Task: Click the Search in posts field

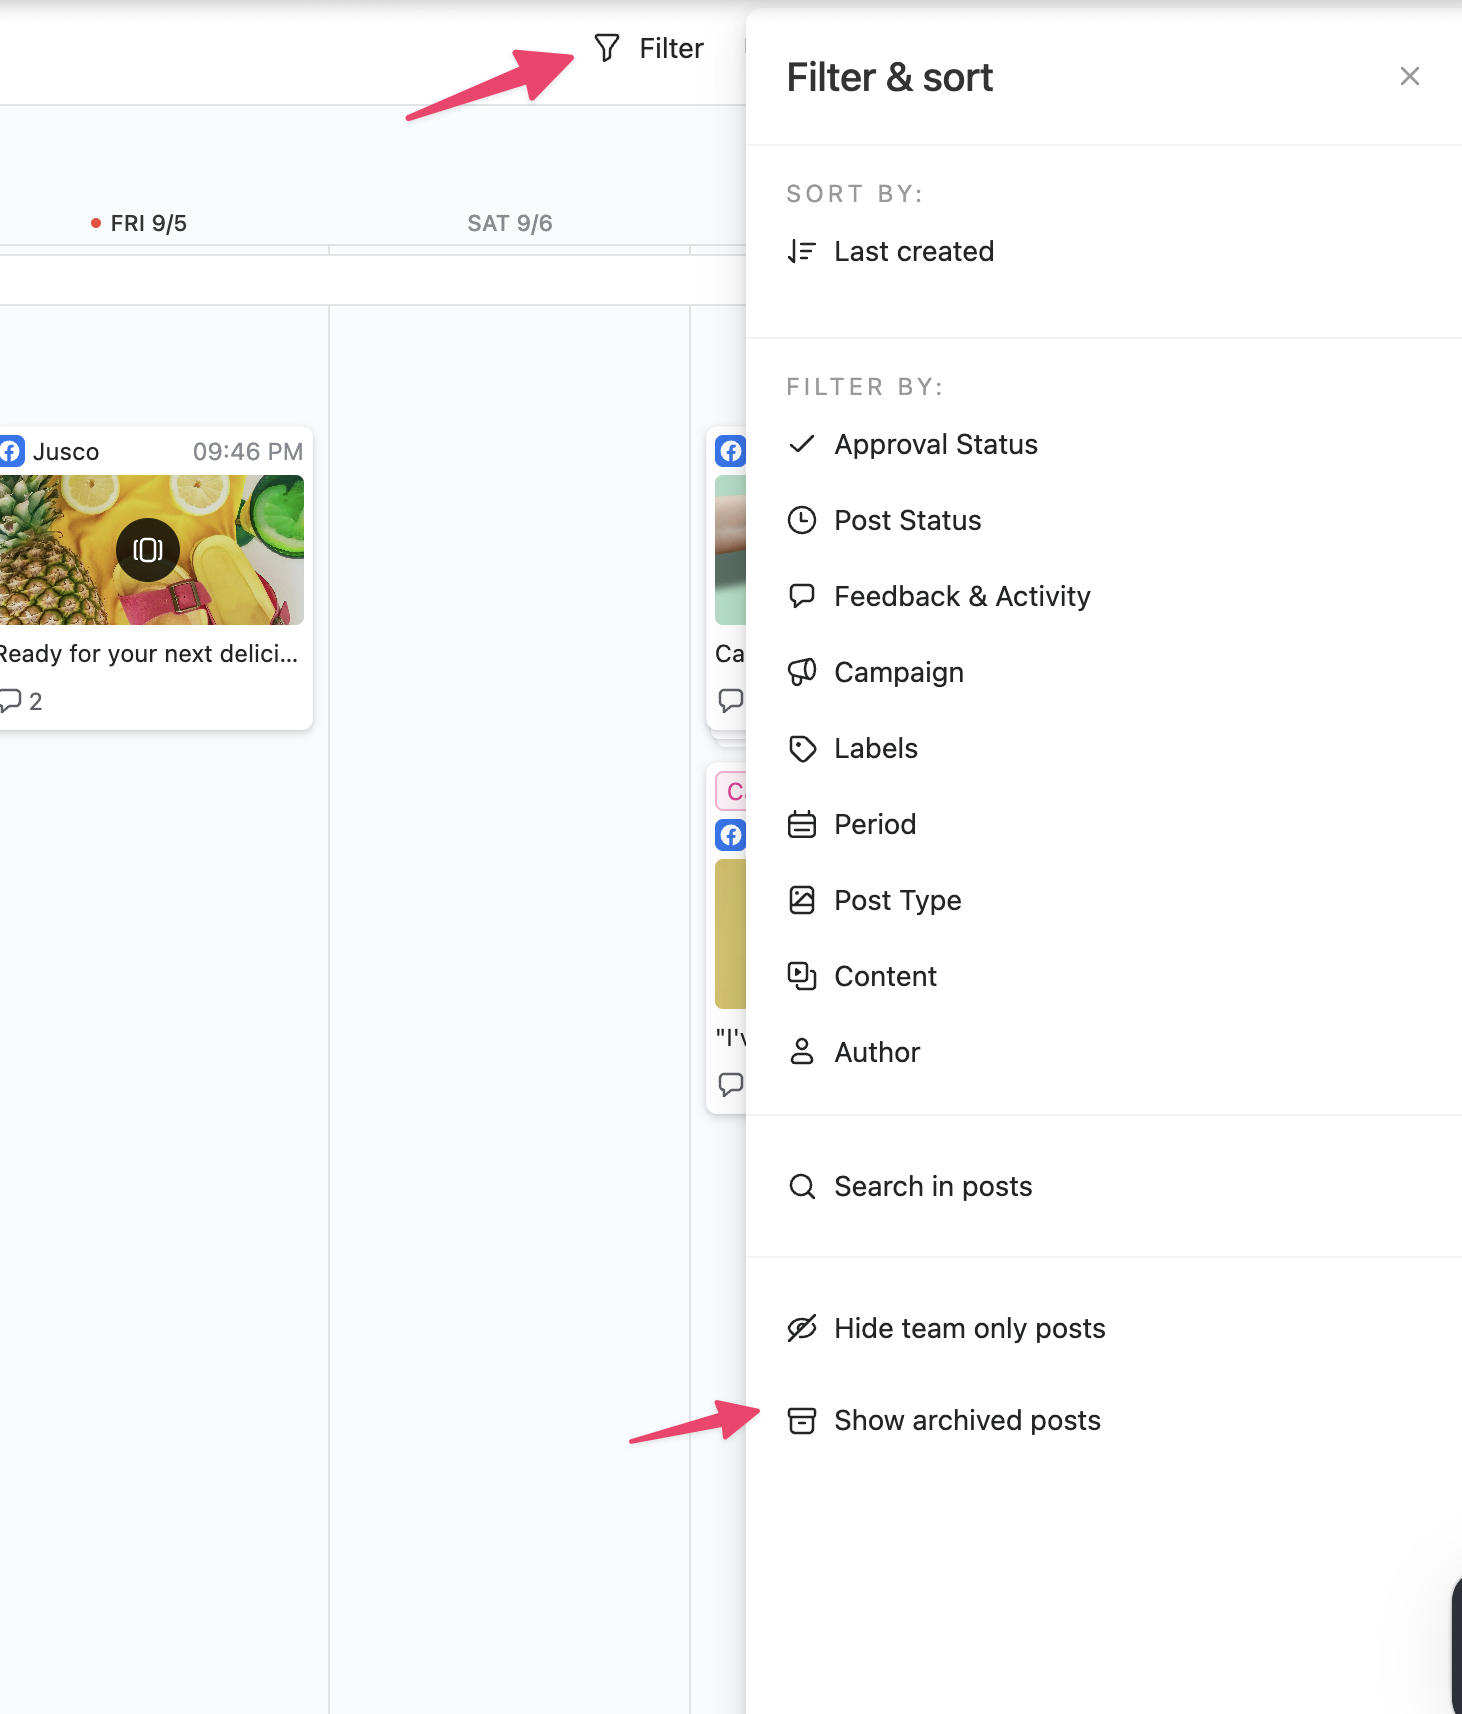Action: [932, 1186]
